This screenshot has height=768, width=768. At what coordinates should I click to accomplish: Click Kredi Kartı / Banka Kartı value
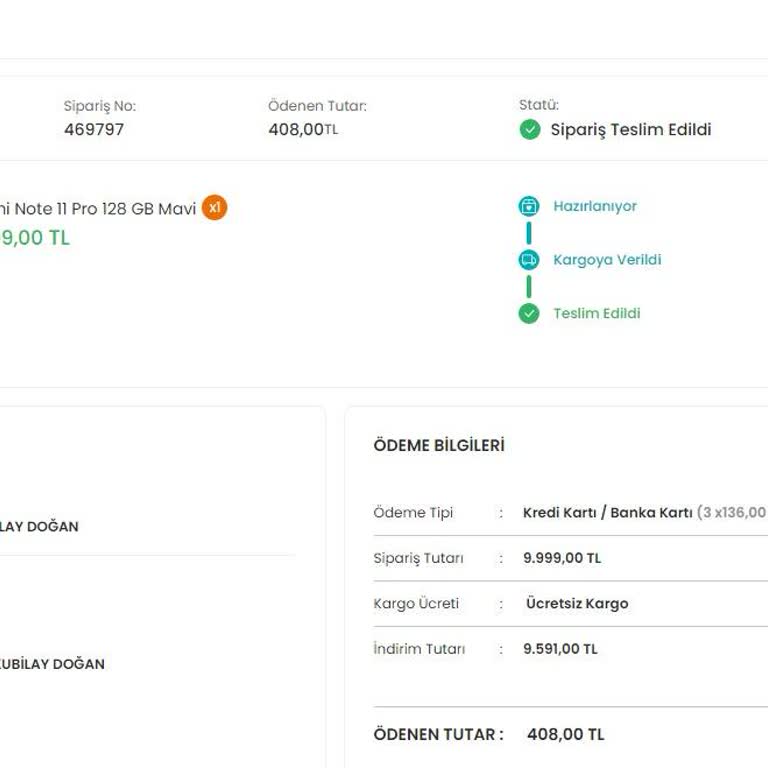tap(608, 513)
